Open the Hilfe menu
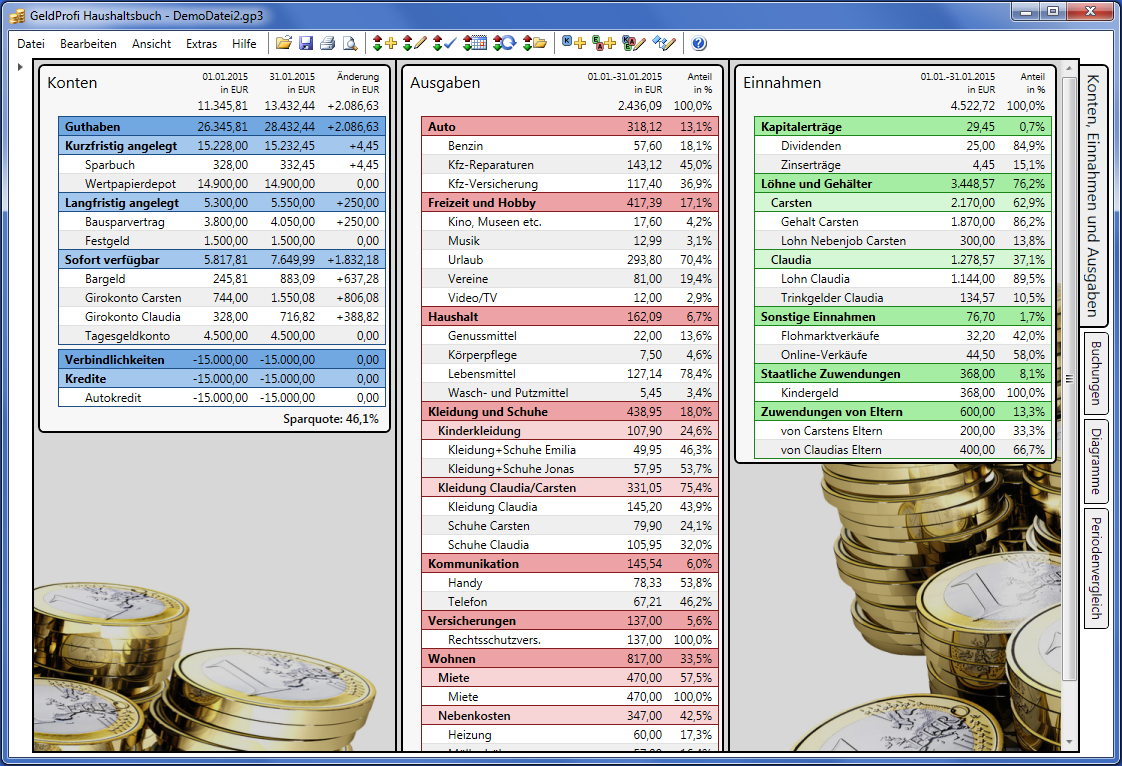Image resolution: width=1122 pixels, height=766 pixels. pyautogui.click(x=244, y=44)
